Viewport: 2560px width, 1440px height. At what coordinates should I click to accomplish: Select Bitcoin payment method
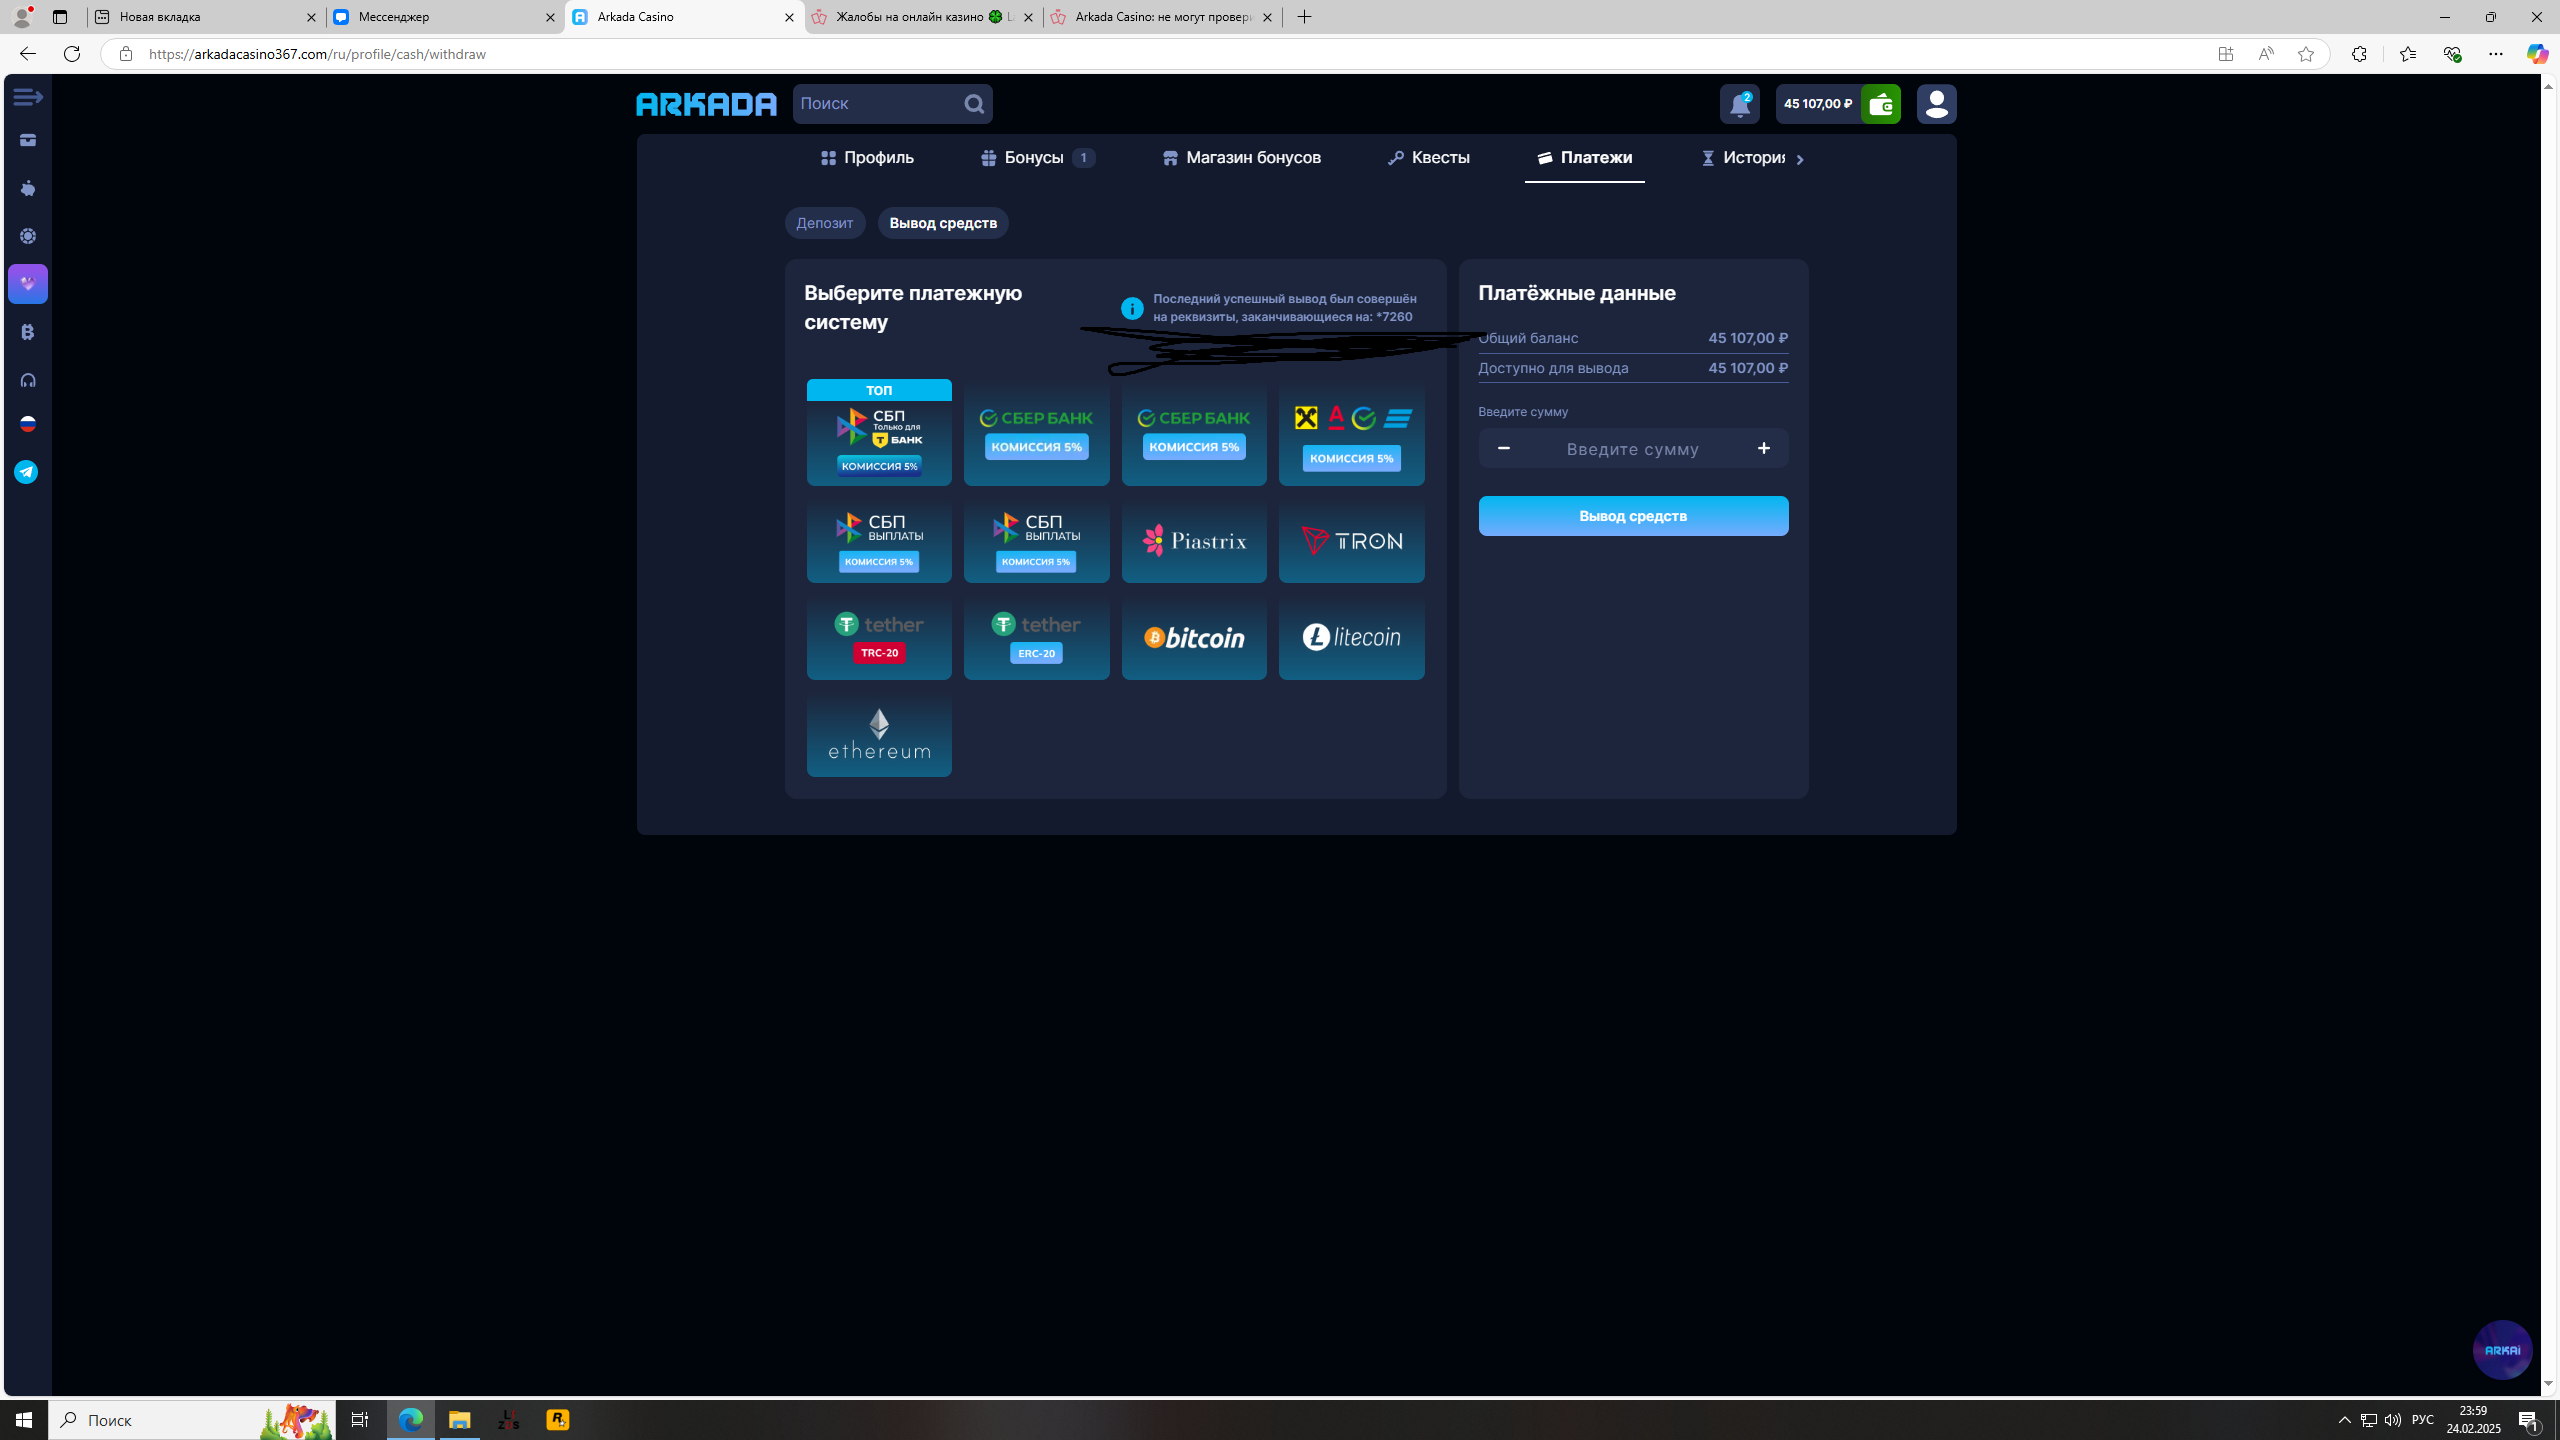1194,638
